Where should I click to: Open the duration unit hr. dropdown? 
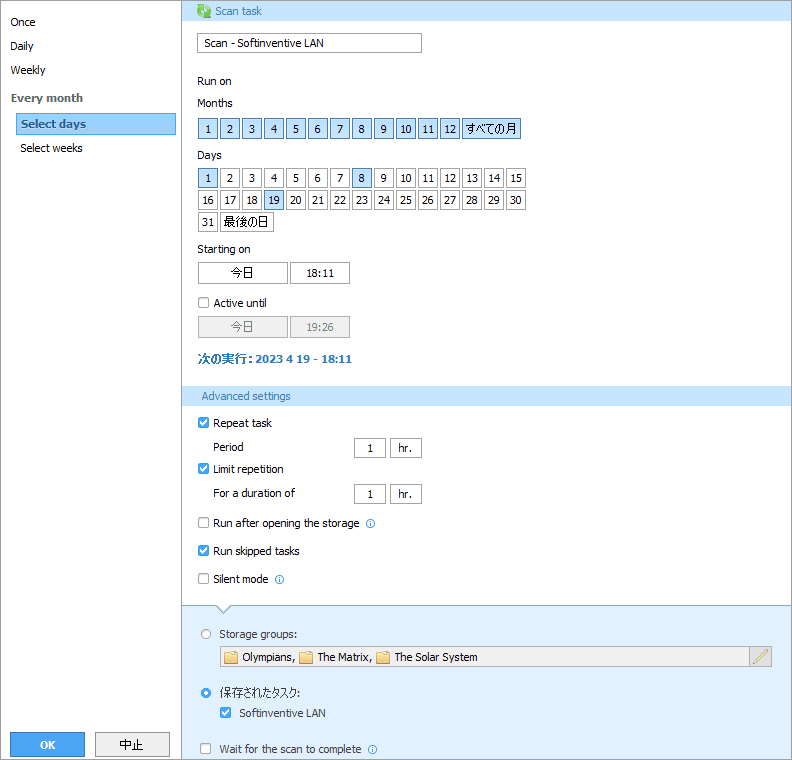(406, 494)
